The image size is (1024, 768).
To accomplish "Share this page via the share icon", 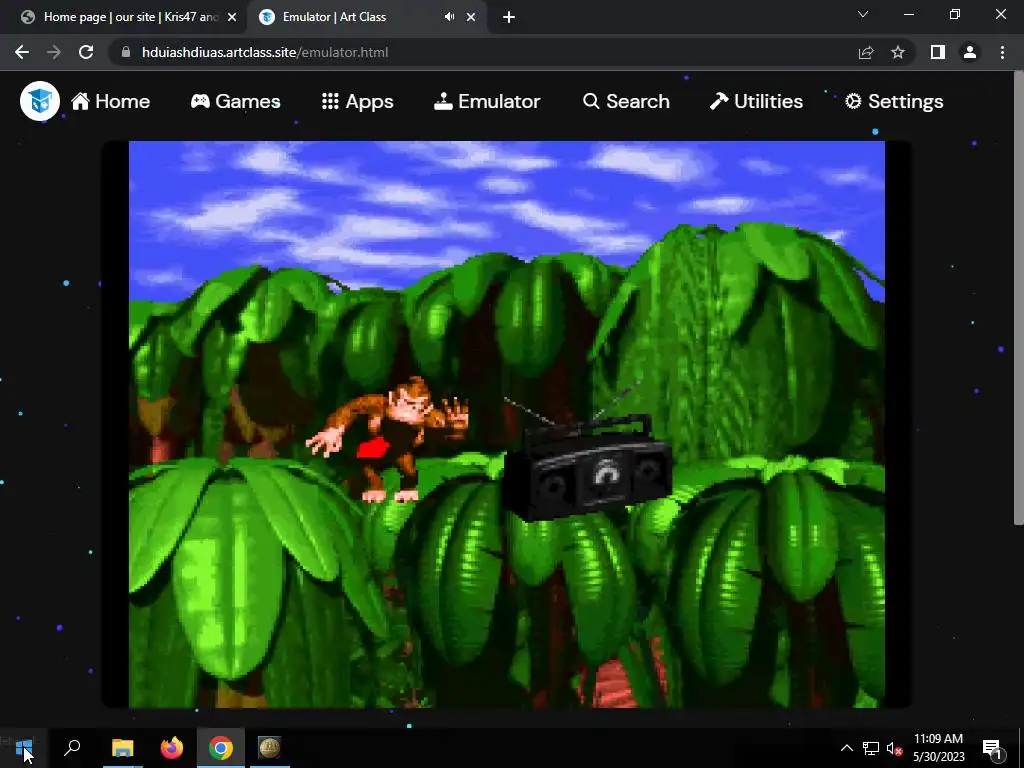I will (866, 52).
